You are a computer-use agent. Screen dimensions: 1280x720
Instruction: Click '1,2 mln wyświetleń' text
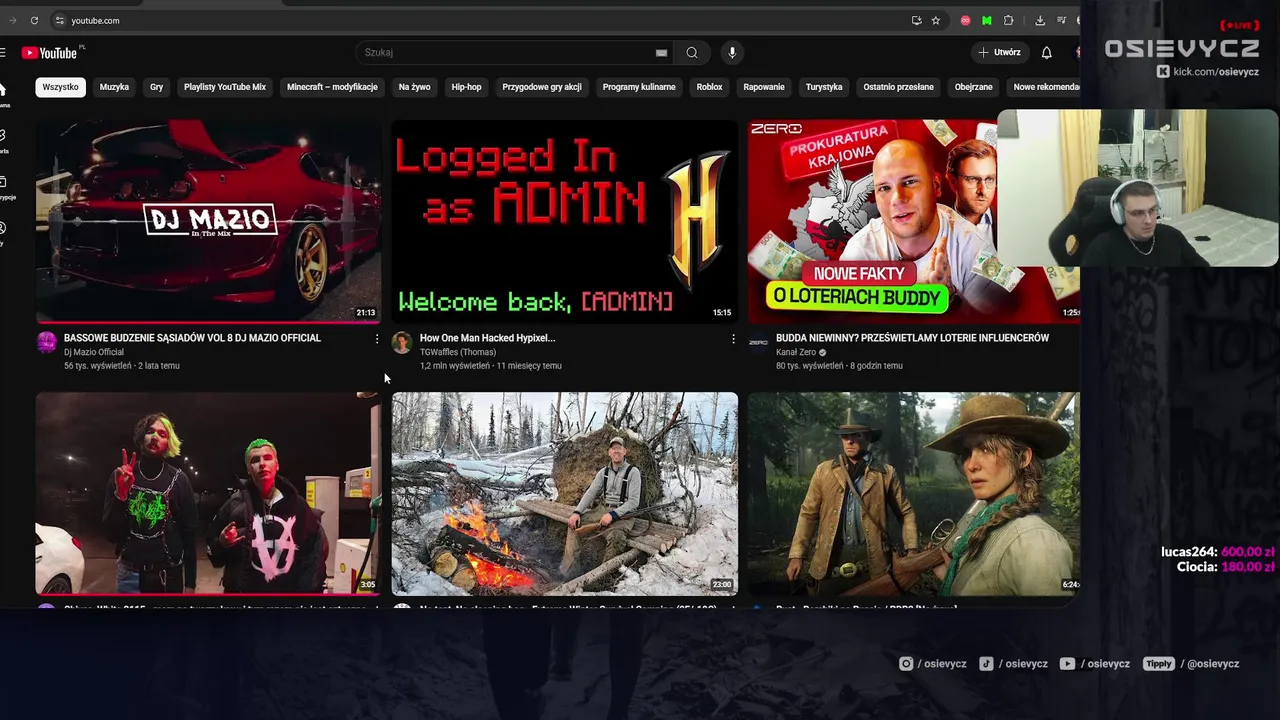(x=455, y=366)
